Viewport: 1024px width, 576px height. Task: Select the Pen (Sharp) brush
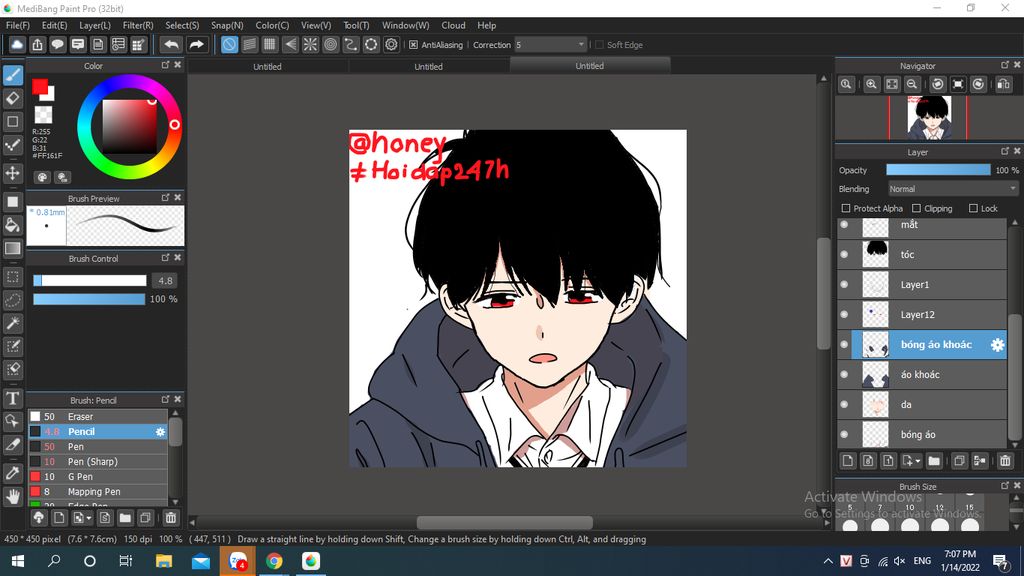point(98,462)
